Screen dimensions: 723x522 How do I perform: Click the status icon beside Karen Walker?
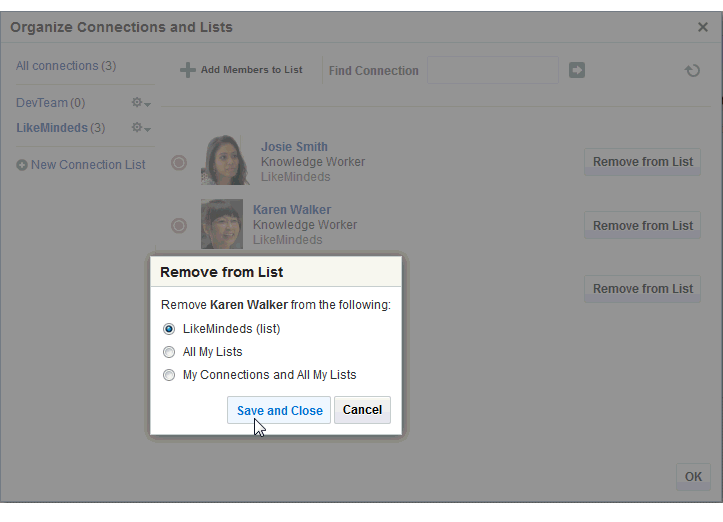click(x=179, y=225)
